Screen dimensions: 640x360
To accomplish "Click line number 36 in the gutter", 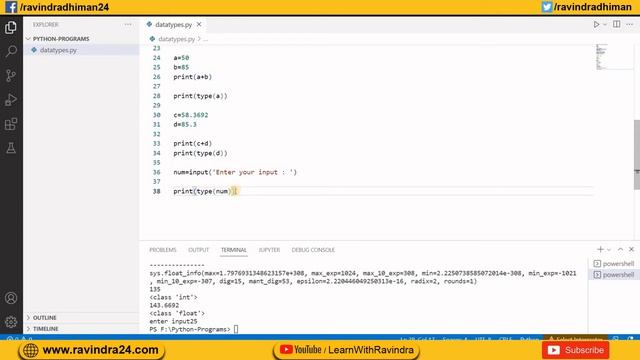I will pyautogui.click(x=157, y=172).
